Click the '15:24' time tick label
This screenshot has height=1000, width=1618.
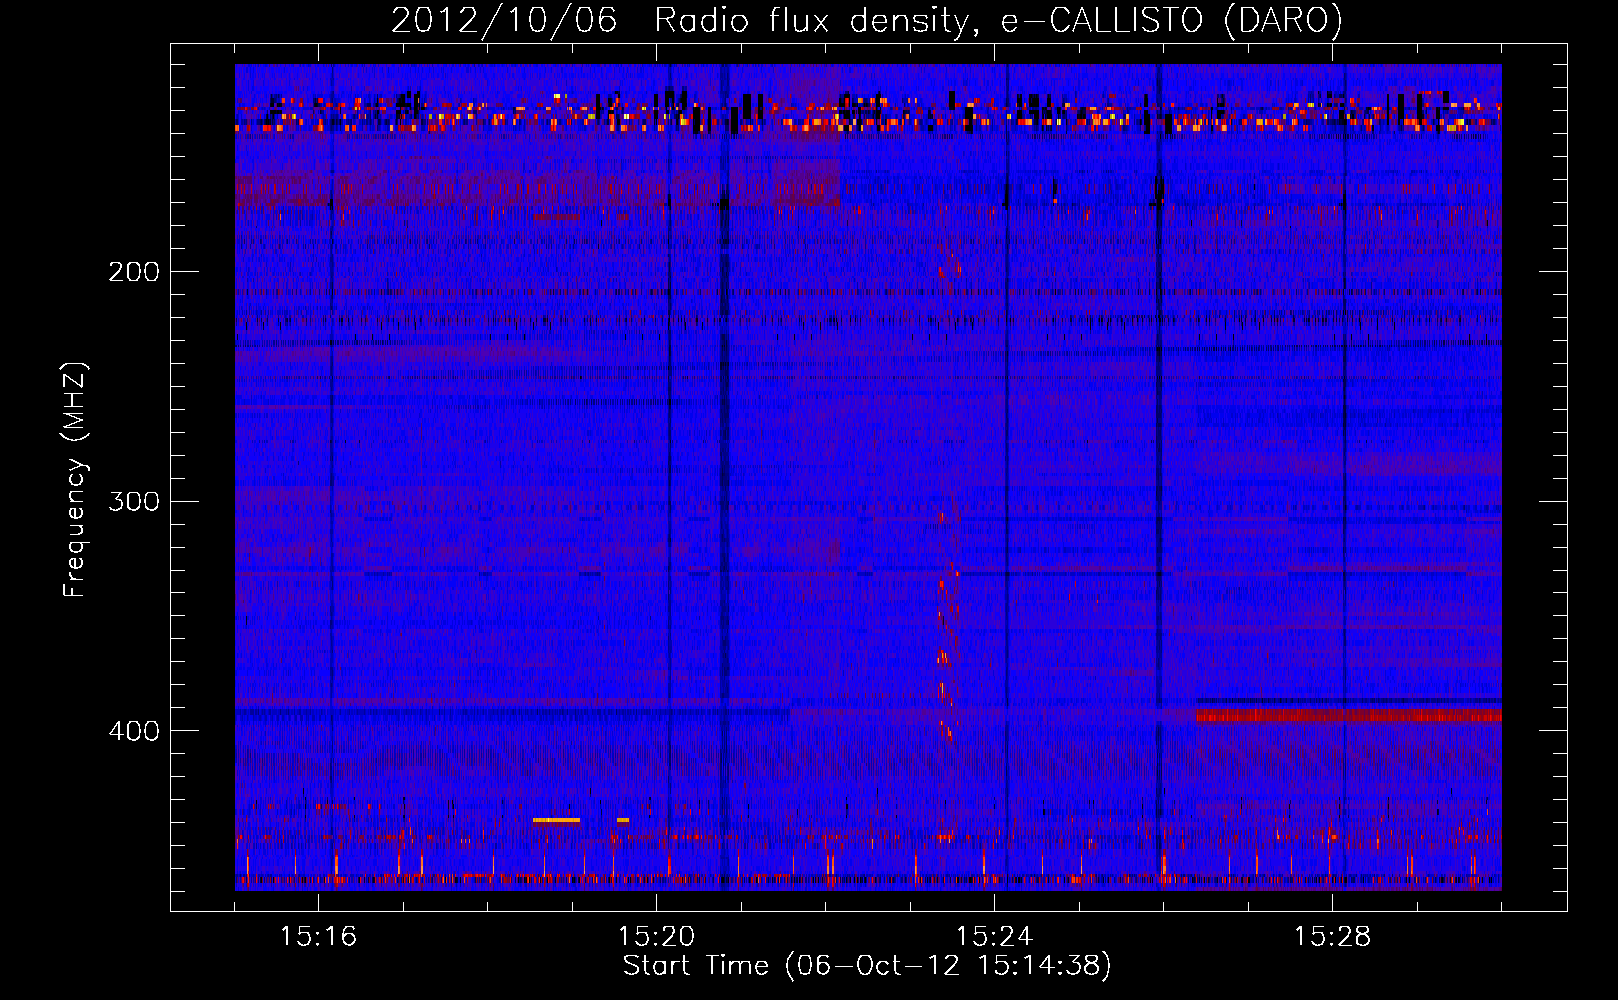coord(994,937)
